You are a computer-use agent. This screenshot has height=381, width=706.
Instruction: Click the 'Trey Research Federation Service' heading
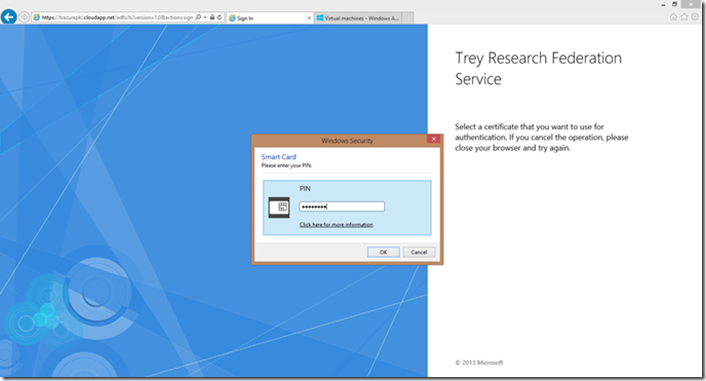pos(538,68)
